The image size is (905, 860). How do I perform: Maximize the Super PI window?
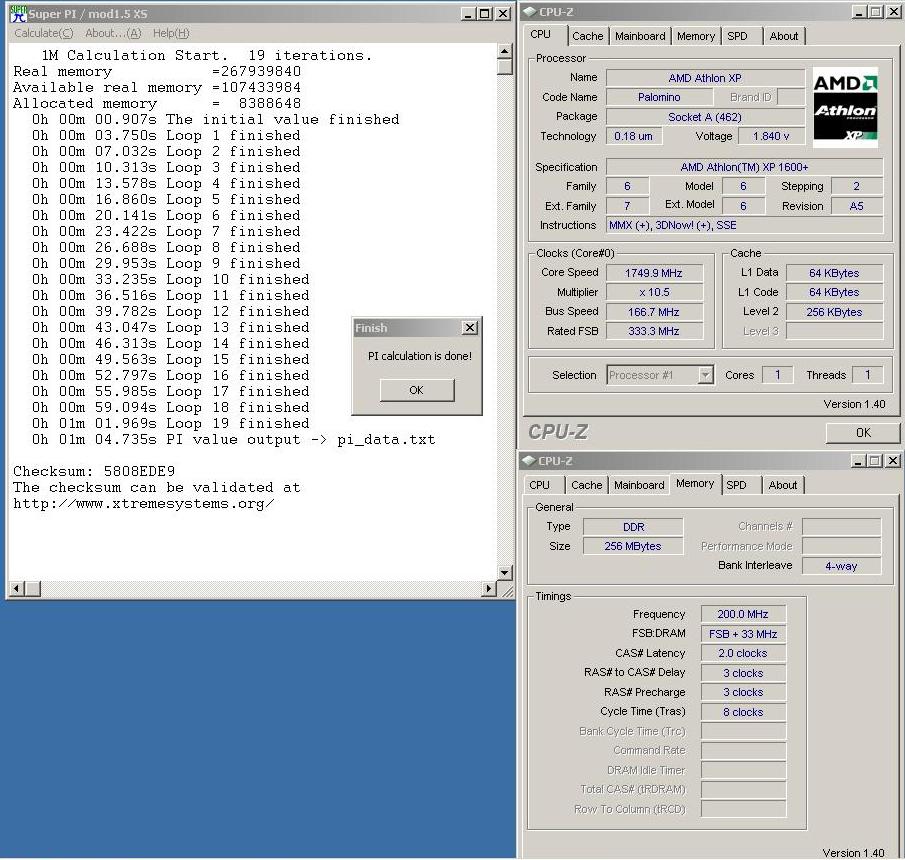(485, 13)
